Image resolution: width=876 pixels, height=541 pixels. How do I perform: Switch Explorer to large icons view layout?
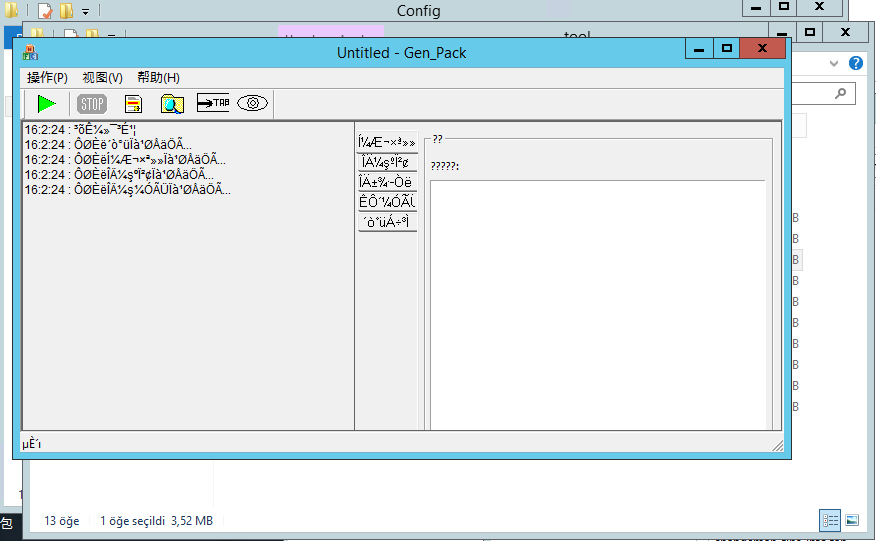click(852, 520)
